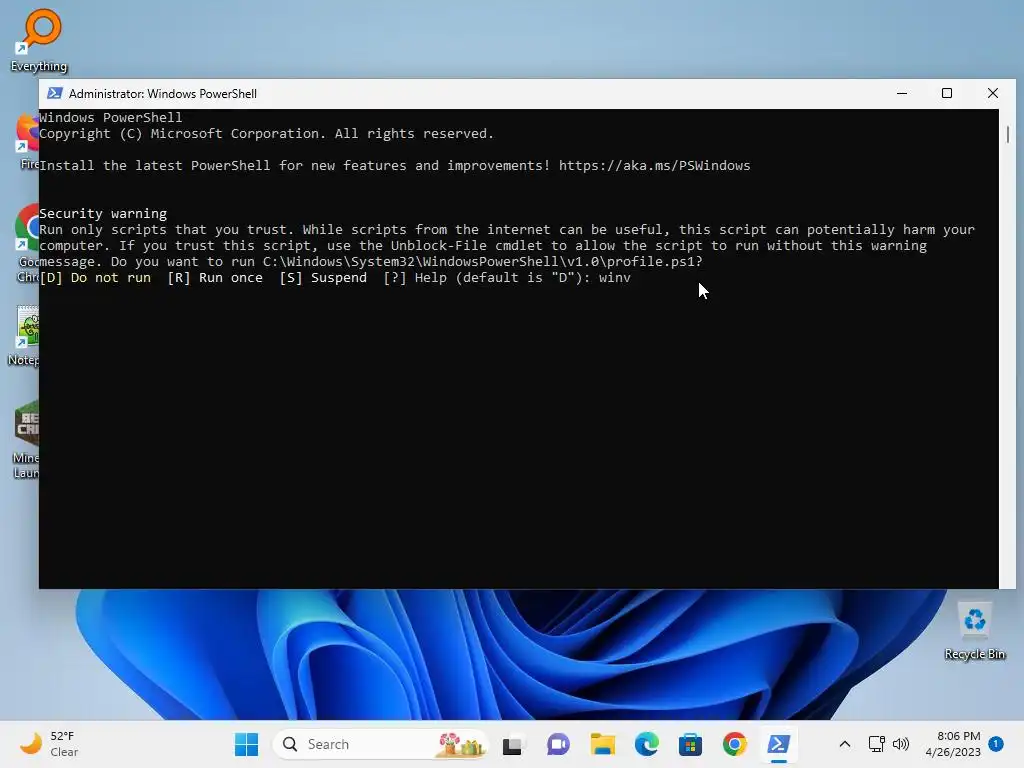This screenshot has height=768, width=1024.
Task: Close the Administrator PowerShell window
Action: tap(993, 93)
